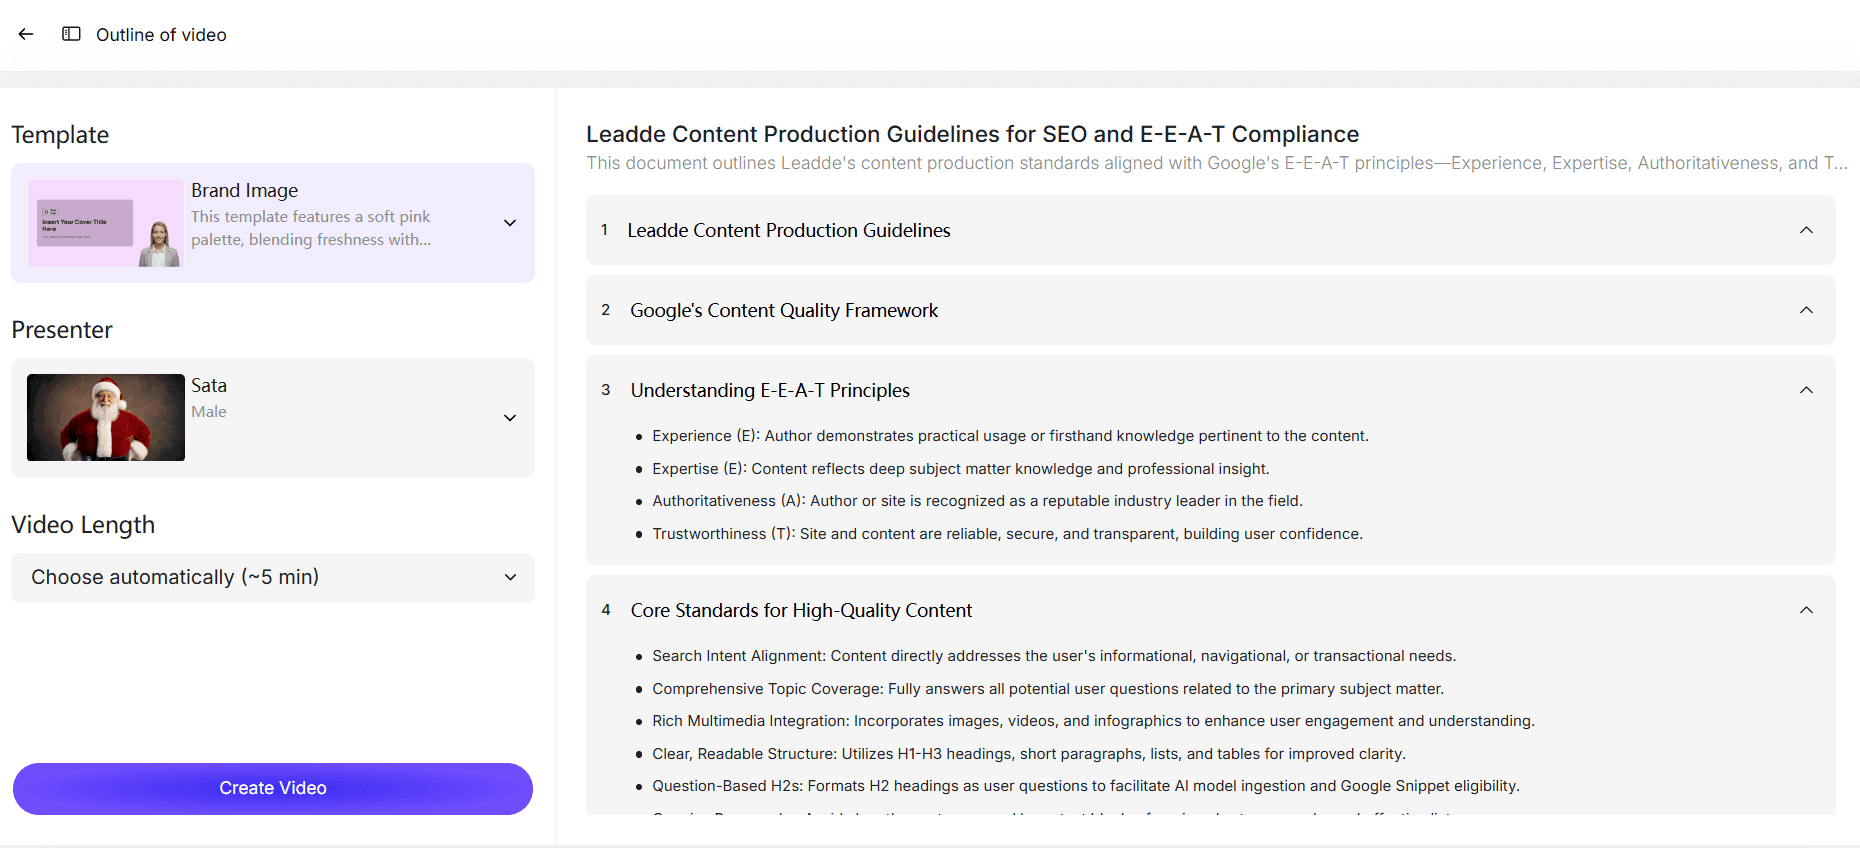Click the Trustworthiness (T) bullet point
The height and width of the screenshot is (848, 1860).
point(1007,534)
